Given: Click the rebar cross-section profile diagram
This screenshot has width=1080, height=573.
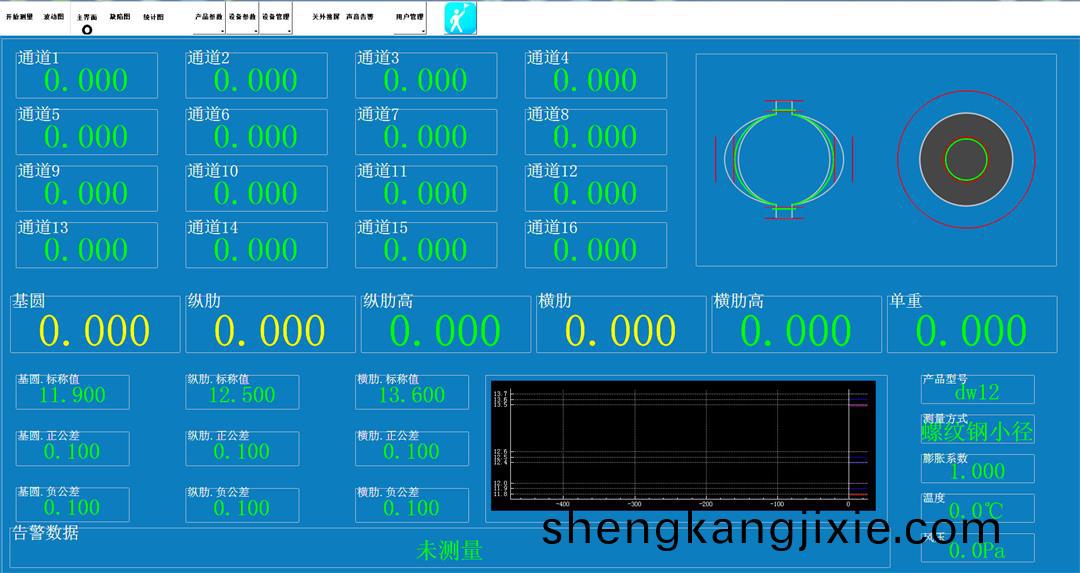Looking at the screenshot, I should point(784,159).
